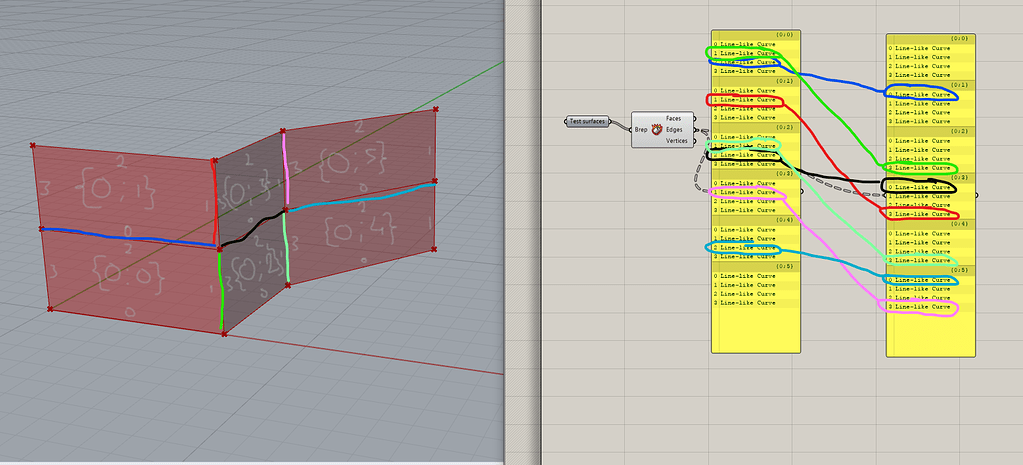
Task: Select the red-circled item in the left panel
Action: pyautogui.click(x=744, y=100)
